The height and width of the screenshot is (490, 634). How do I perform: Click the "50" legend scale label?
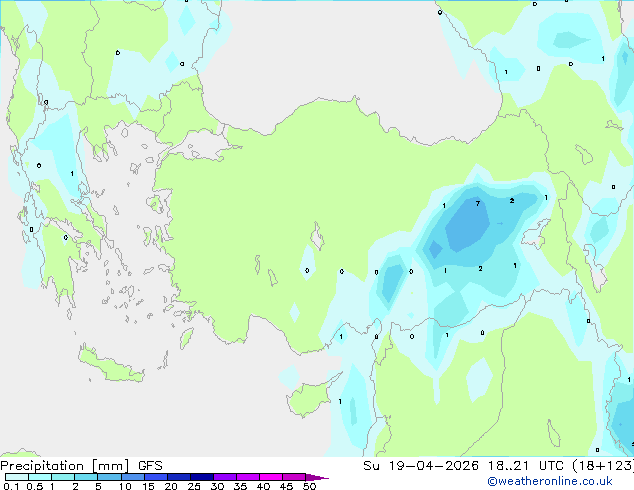coord(309,486)
